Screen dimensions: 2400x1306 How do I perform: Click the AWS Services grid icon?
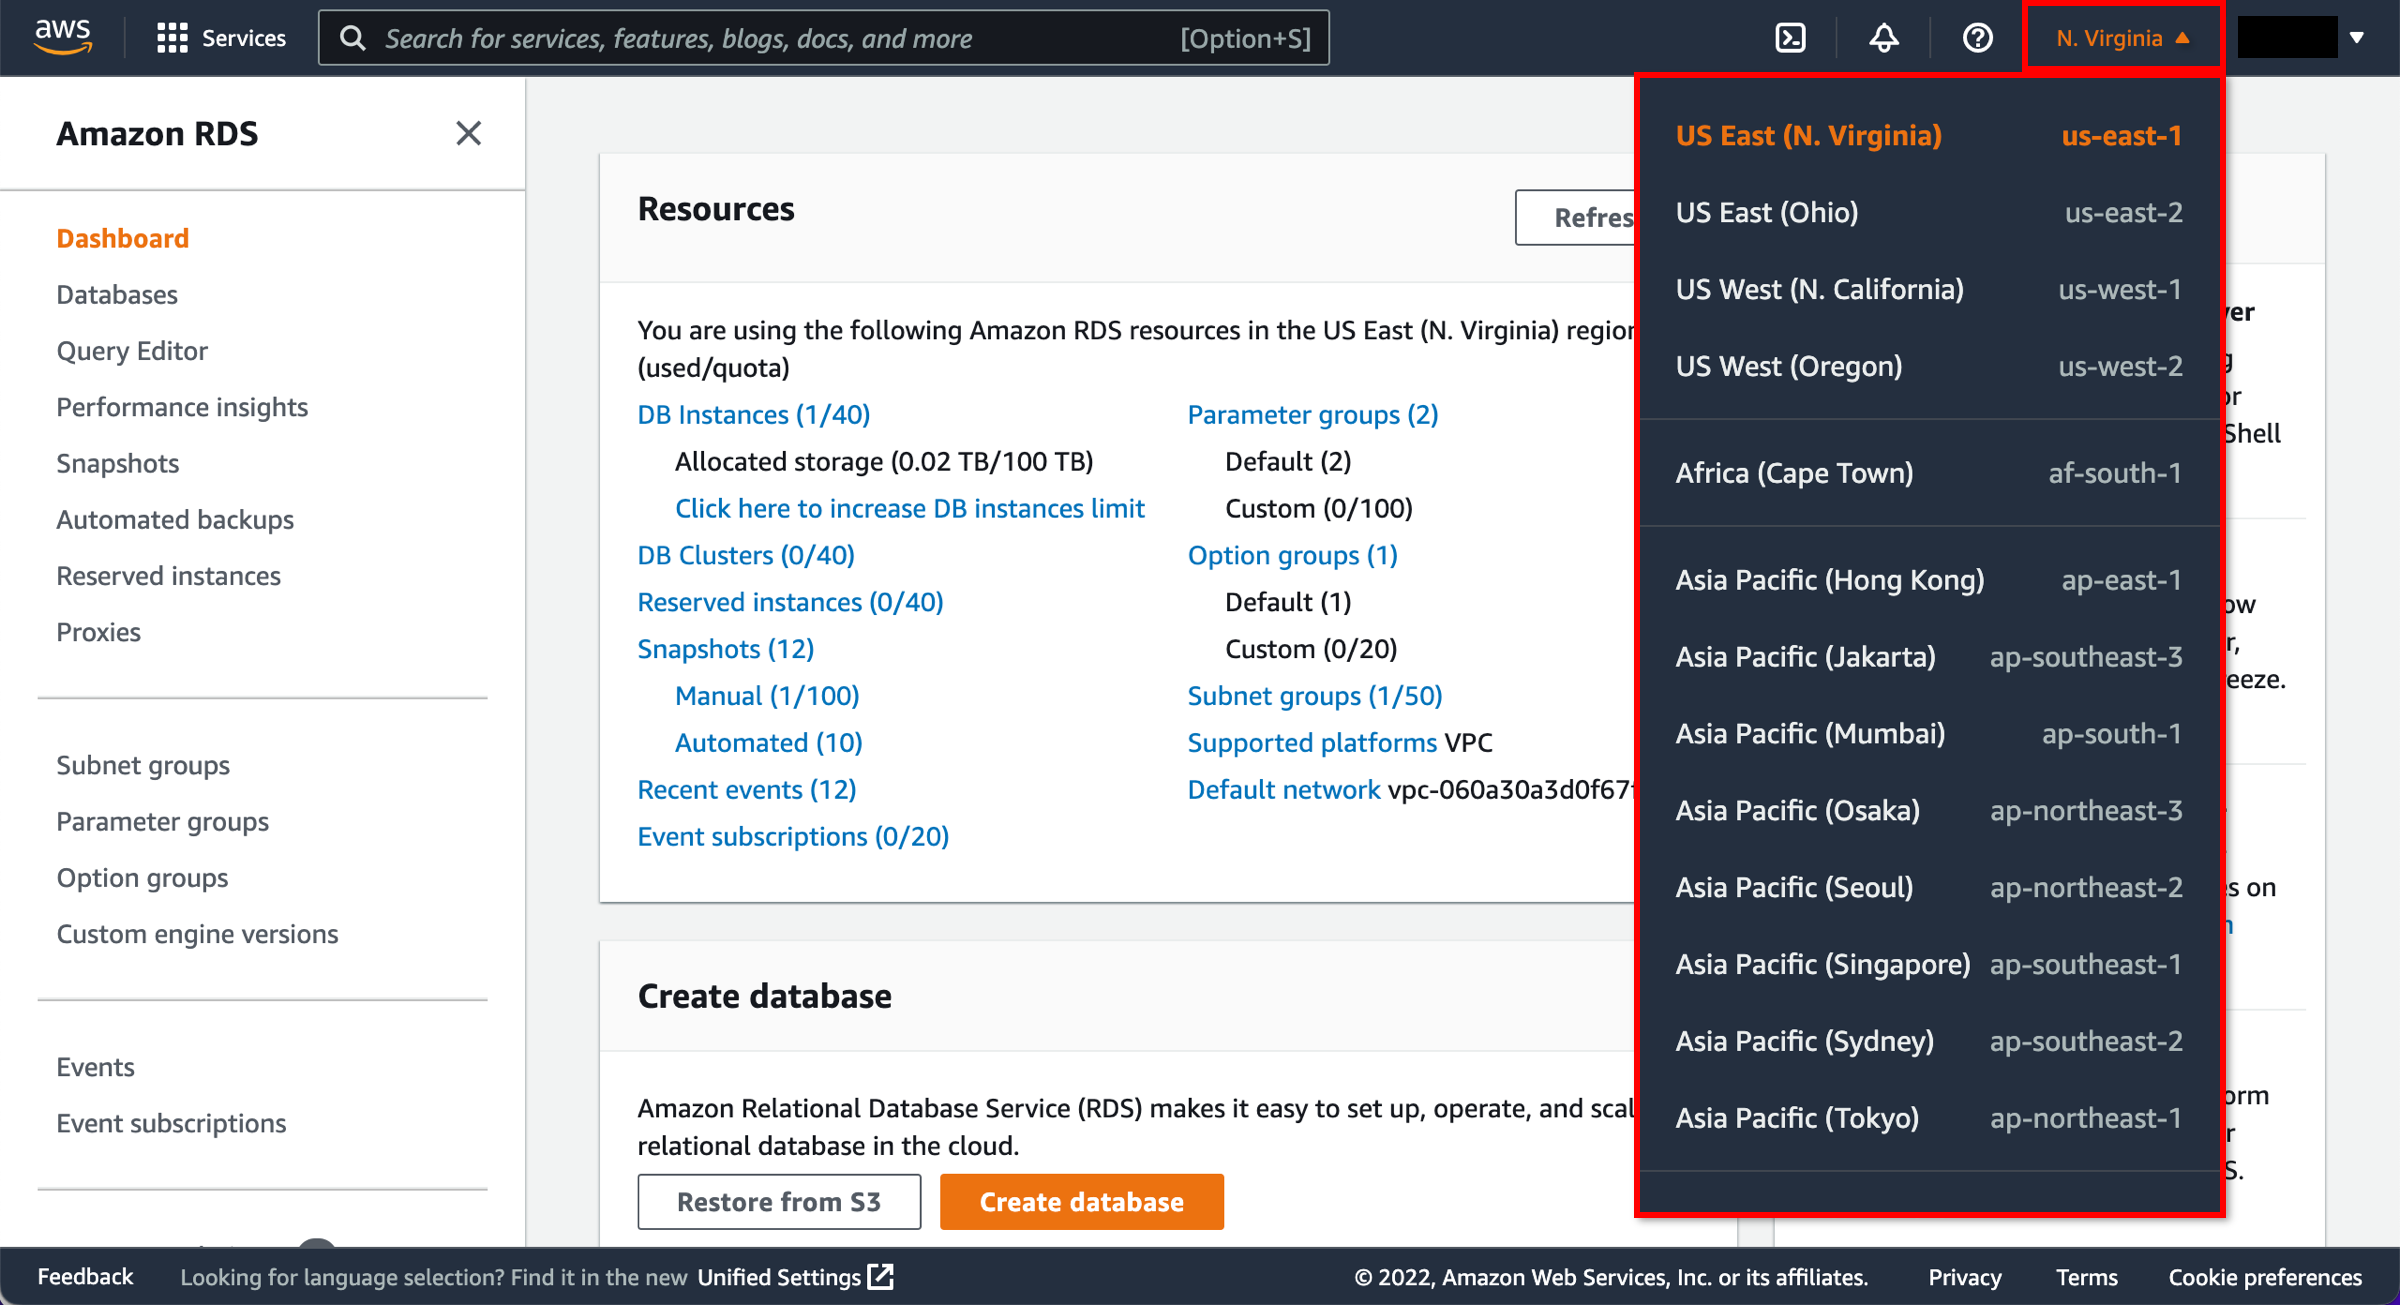(169, 37)
